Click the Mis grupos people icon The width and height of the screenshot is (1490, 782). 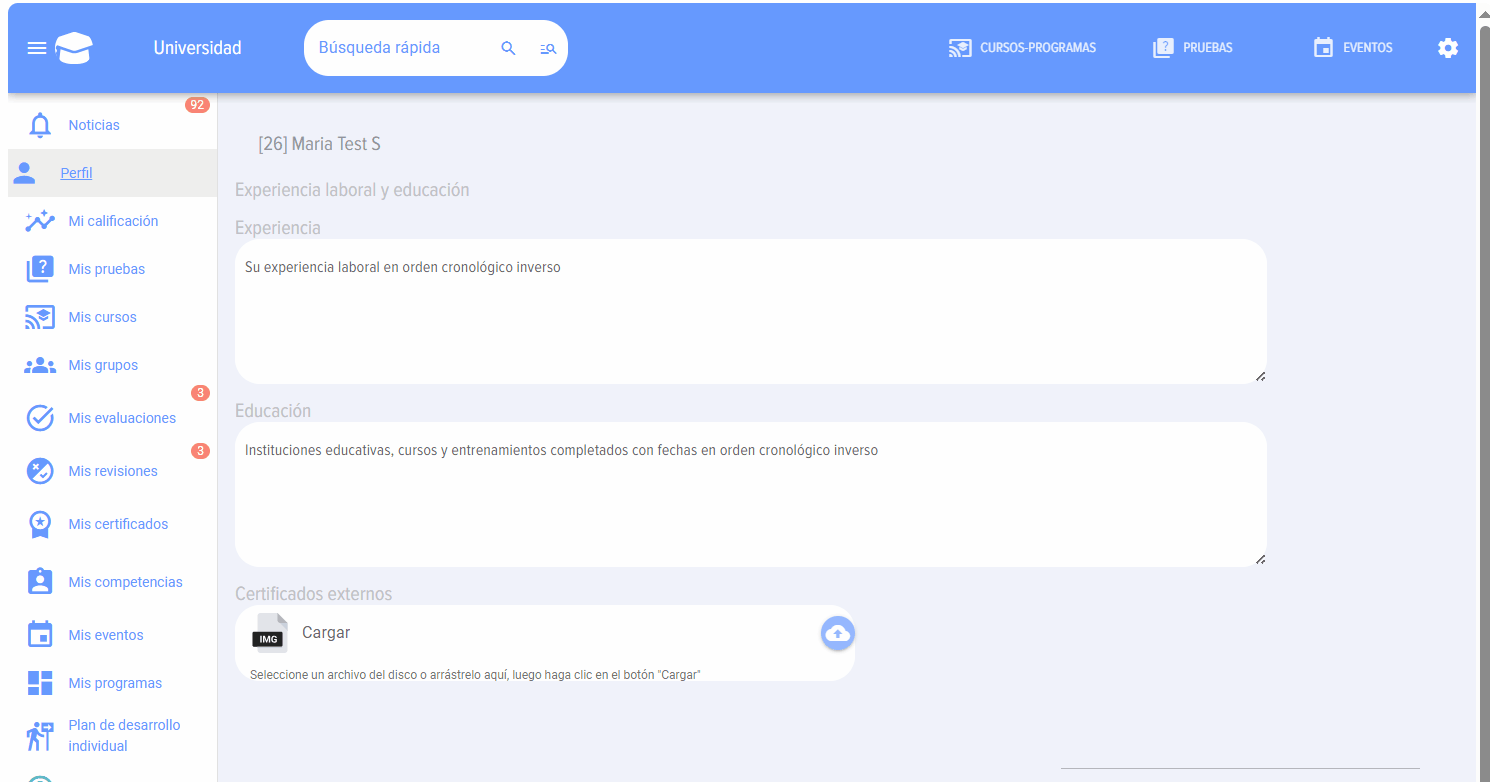(x=40, y=365)
